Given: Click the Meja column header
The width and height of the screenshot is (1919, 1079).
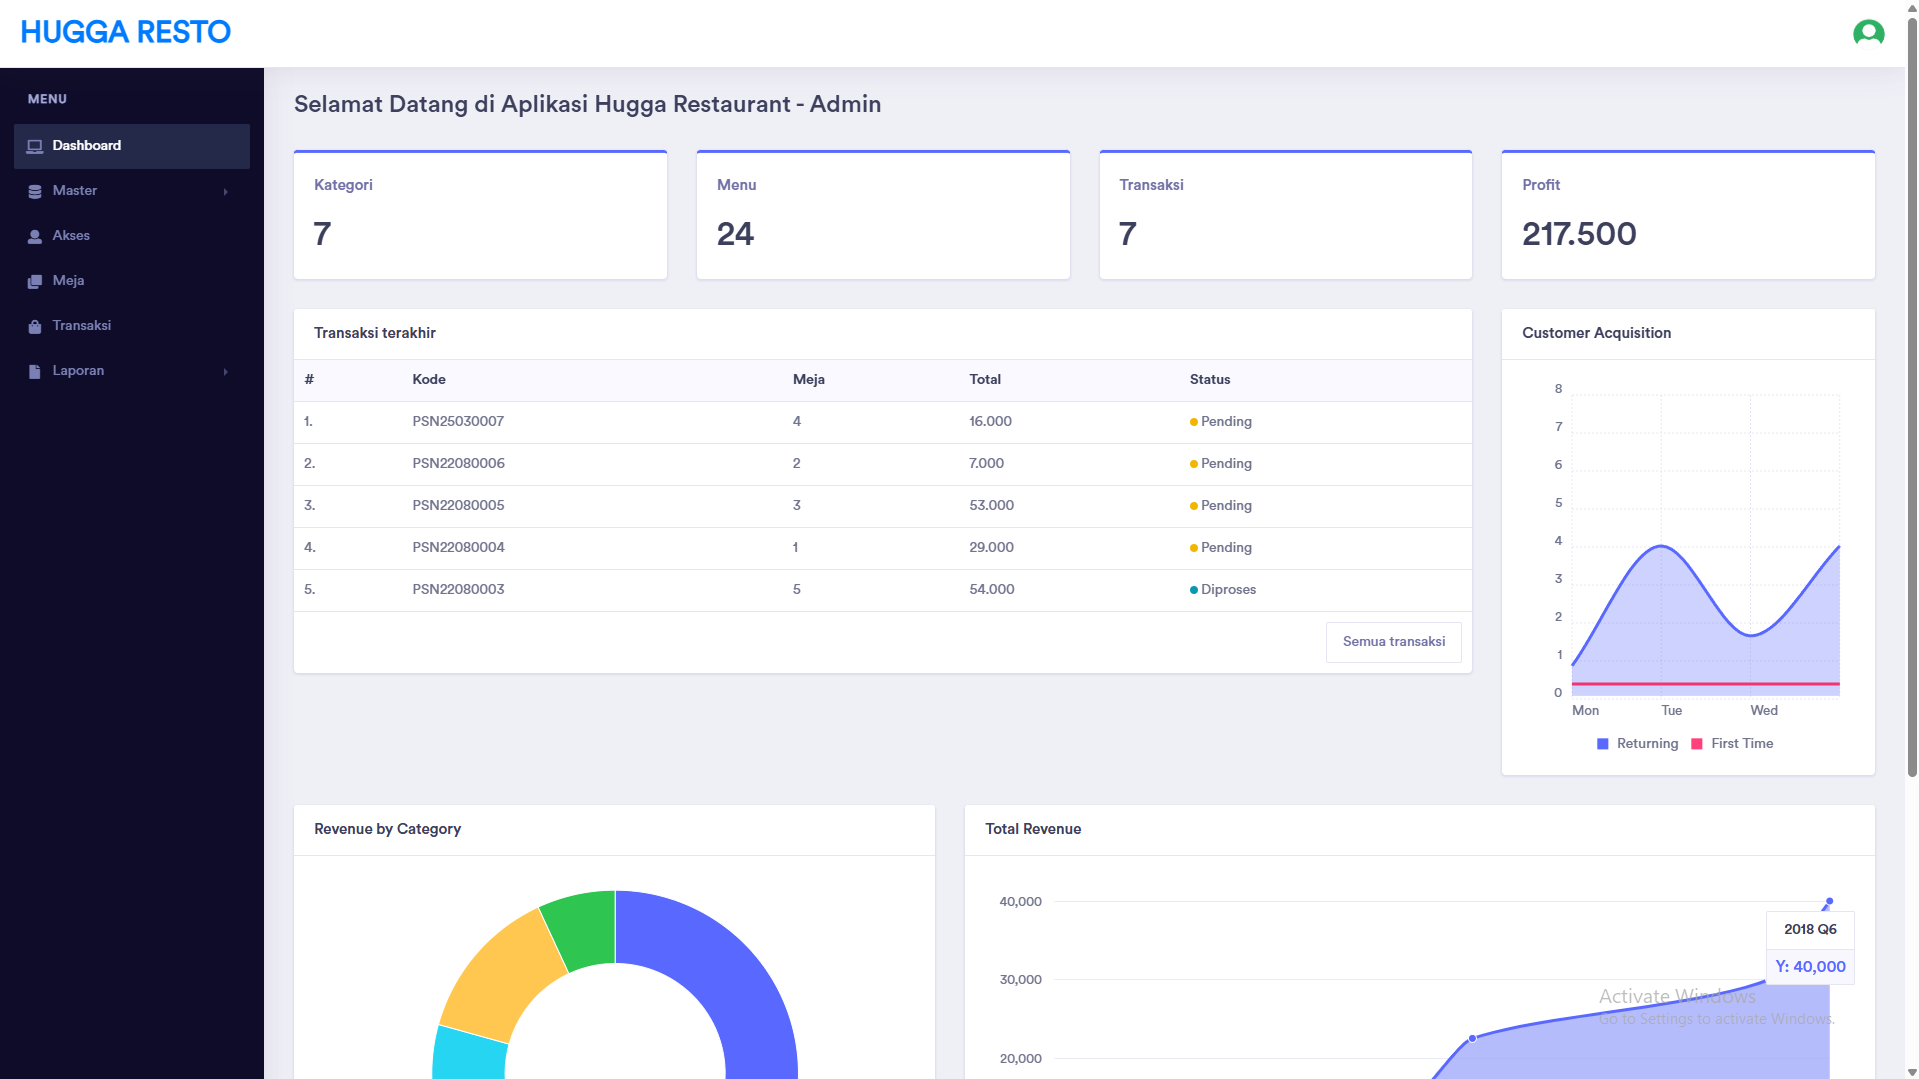Looking at the screenshot, I should pyautogui.click(x=808, y=380).
